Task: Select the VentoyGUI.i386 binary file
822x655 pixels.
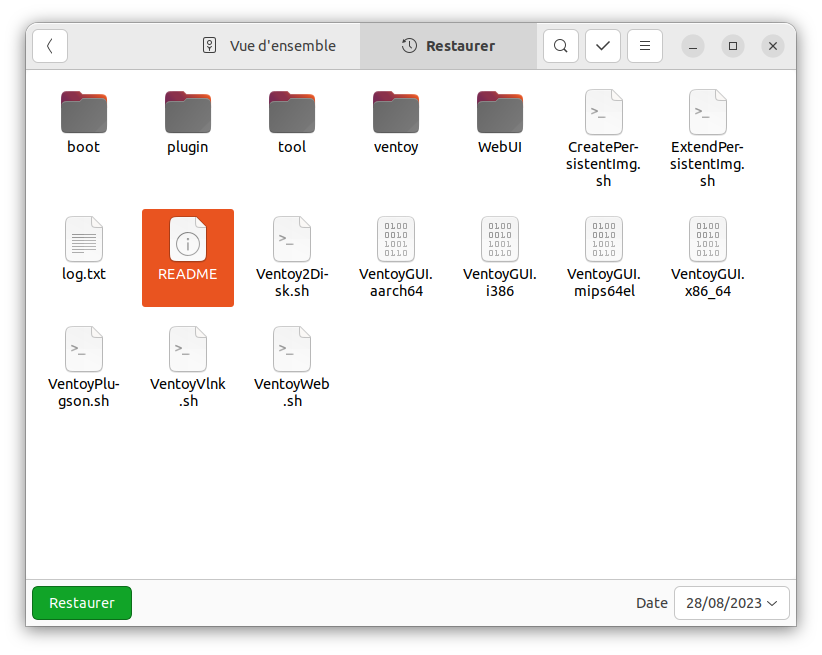Action: coord(500,257)
